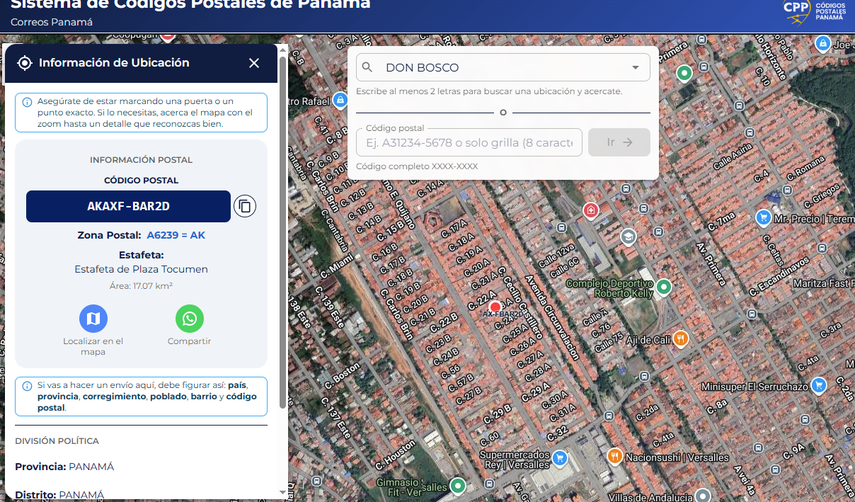Viewport: 855px width, 502px height.
Task: Click the panel scrollbar up arrow
Action: click(x=282, y=50)
